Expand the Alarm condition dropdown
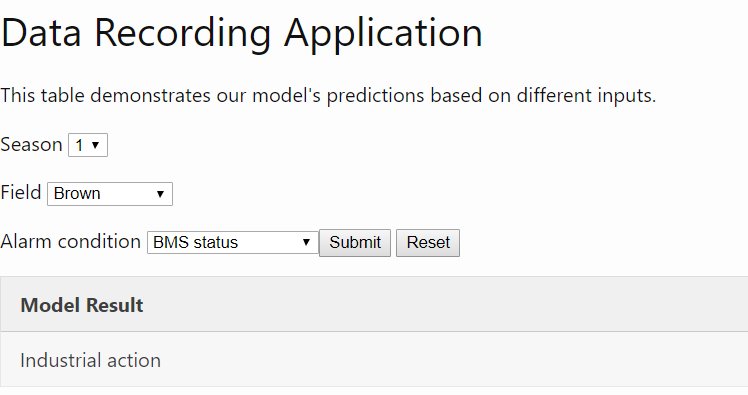748x395 pixels. click(232, 242)
